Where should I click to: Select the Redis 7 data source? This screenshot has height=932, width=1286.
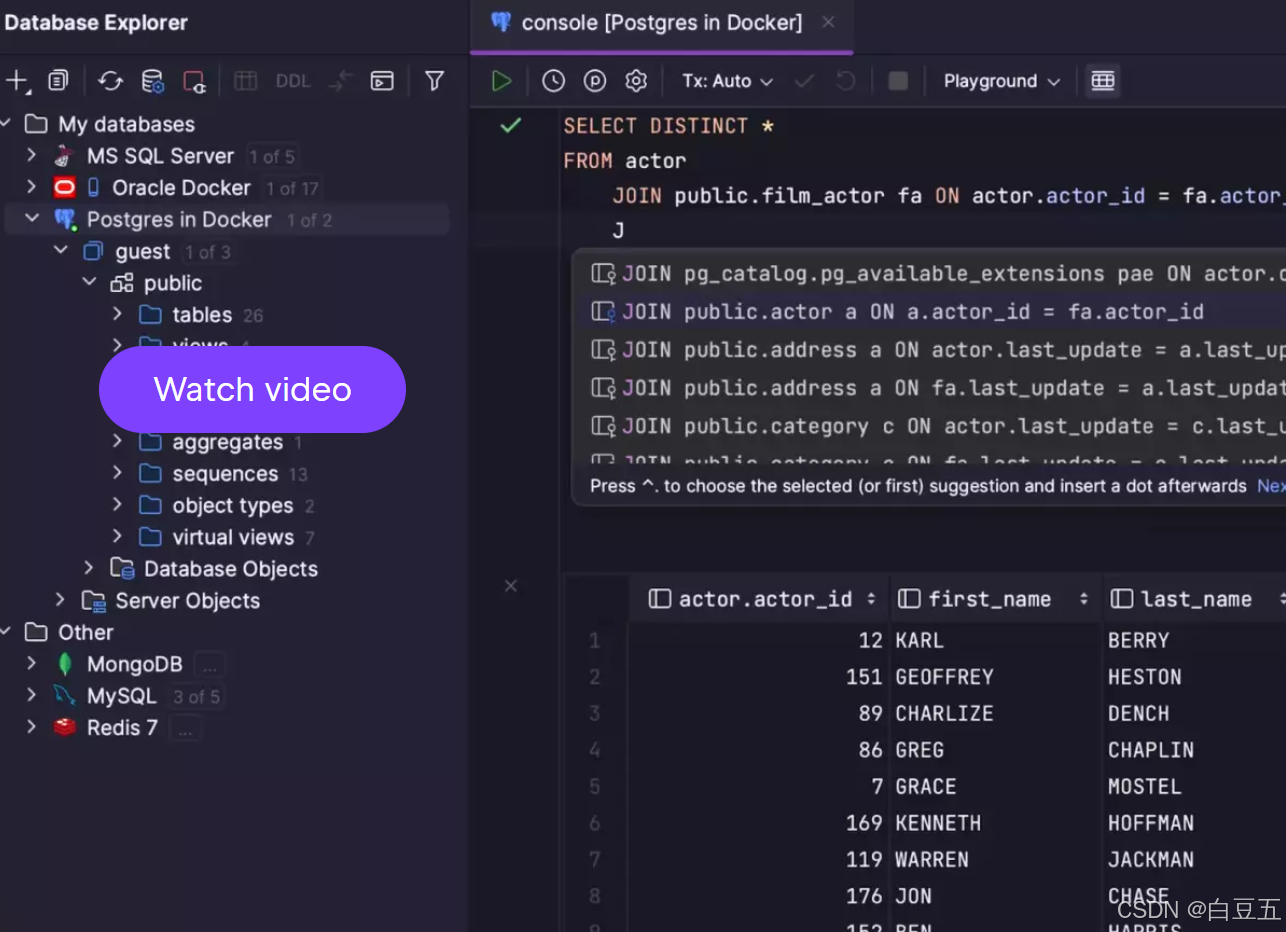click(122, 728)
